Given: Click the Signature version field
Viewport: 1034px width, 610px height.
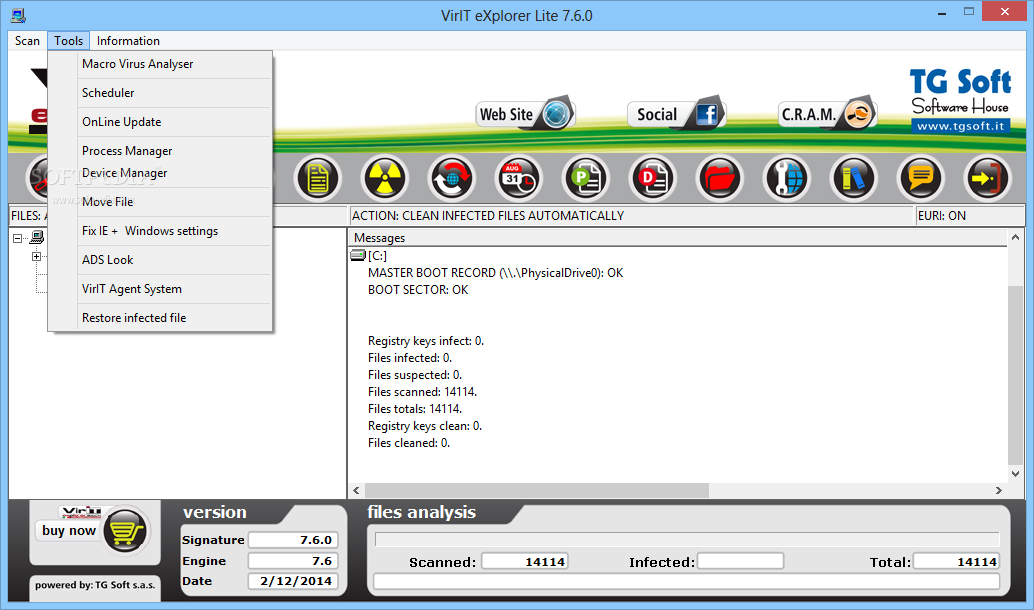Looking at the screenshot, I should (x=293, y=540).
